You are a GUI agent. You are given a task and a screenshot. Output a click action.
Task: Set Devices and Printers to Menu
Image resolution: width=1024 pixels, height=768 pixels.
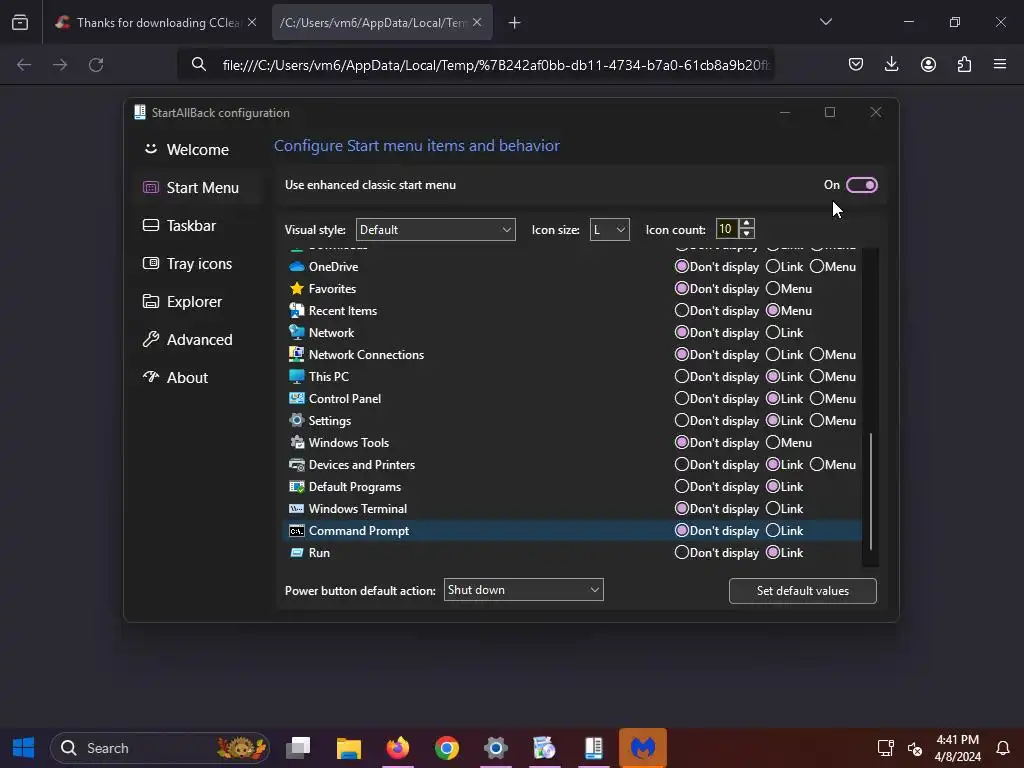pos(816,465)
